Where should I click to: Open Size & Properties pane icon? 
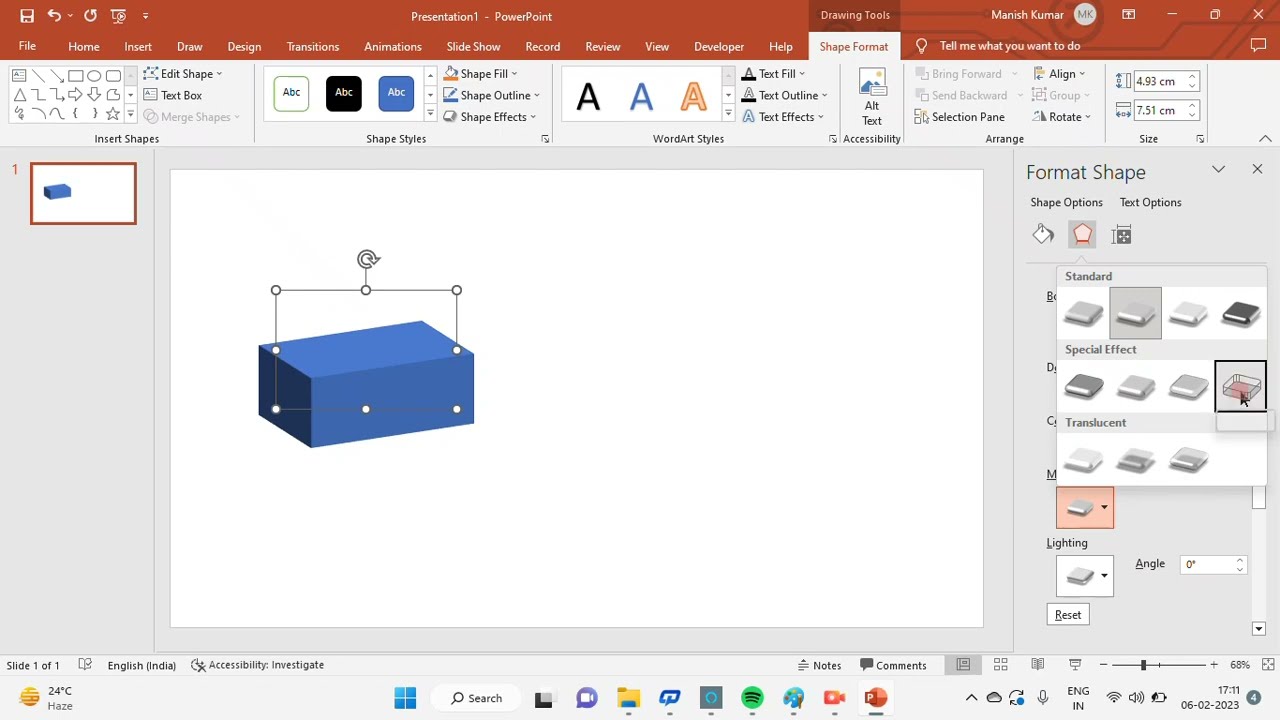1121,235
